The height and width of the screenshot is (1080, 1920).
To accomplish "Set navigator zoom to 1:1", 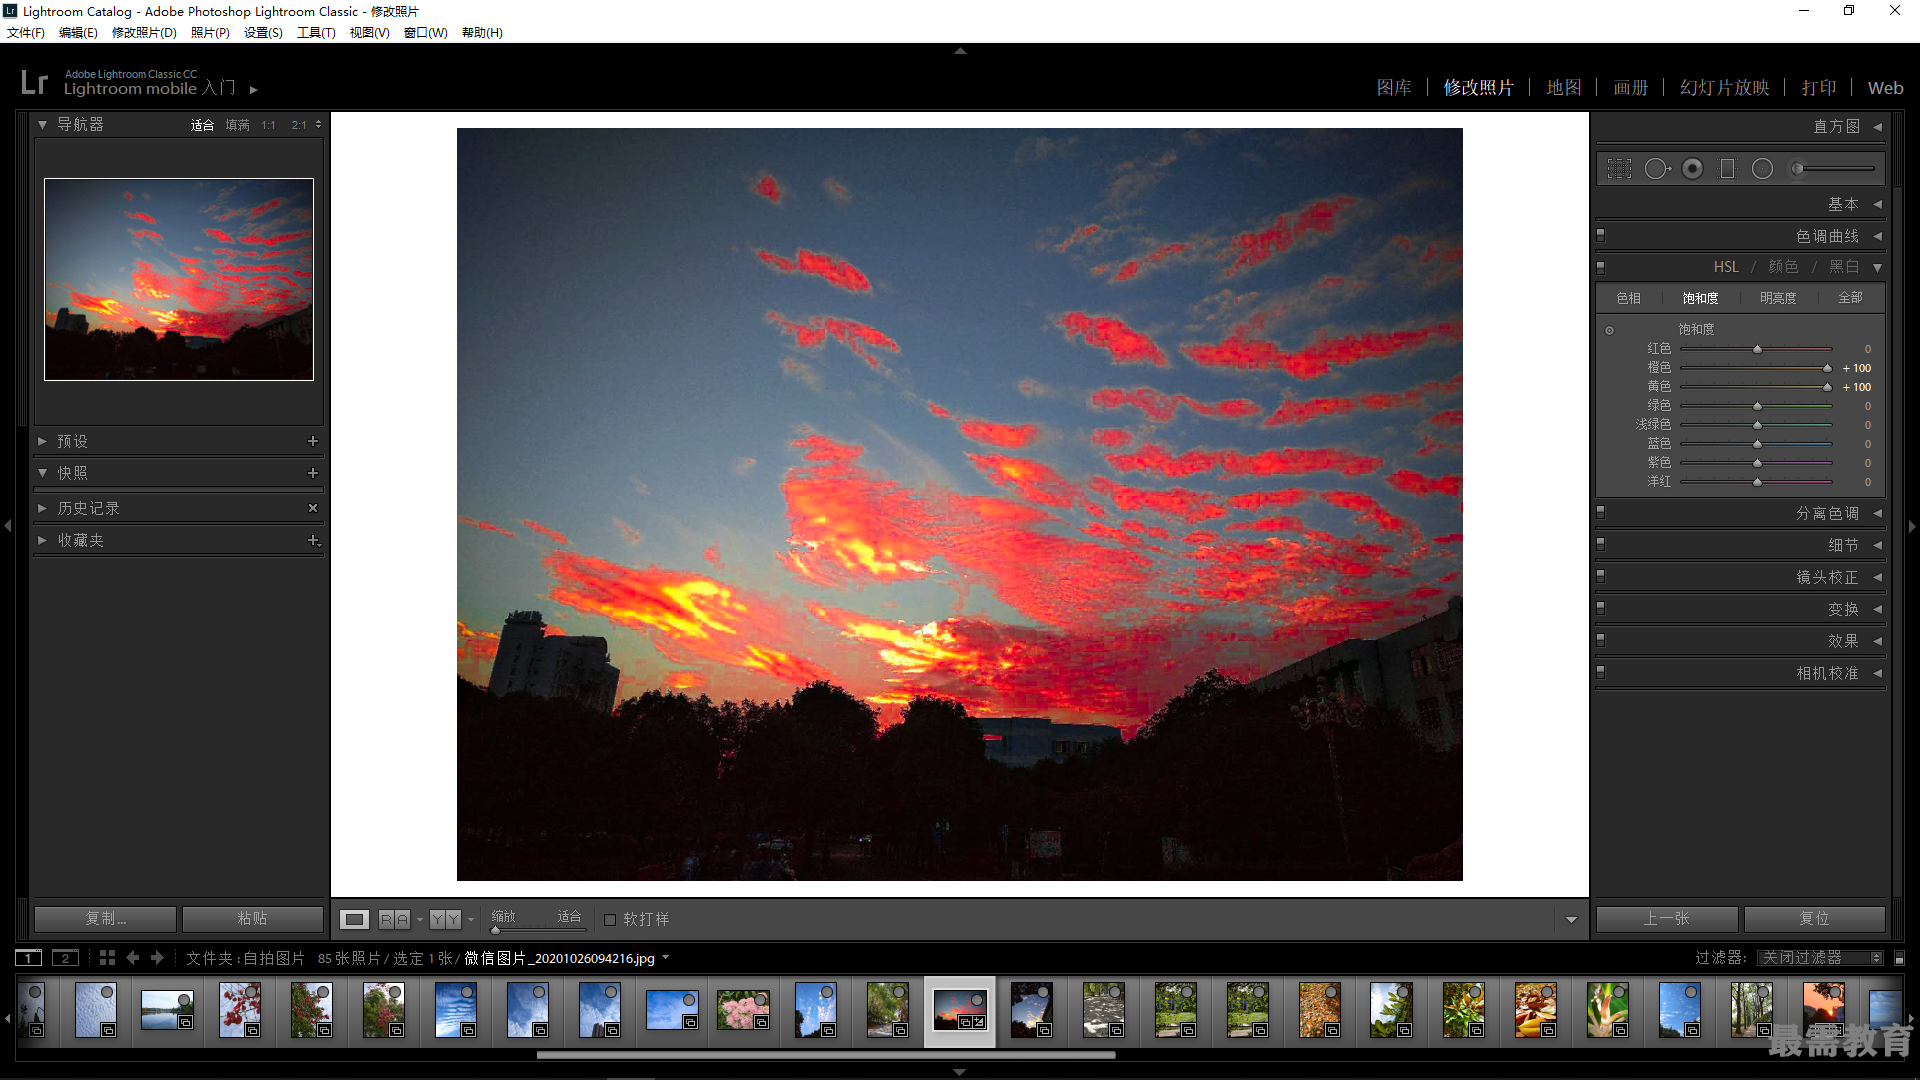I will [268, 125].
